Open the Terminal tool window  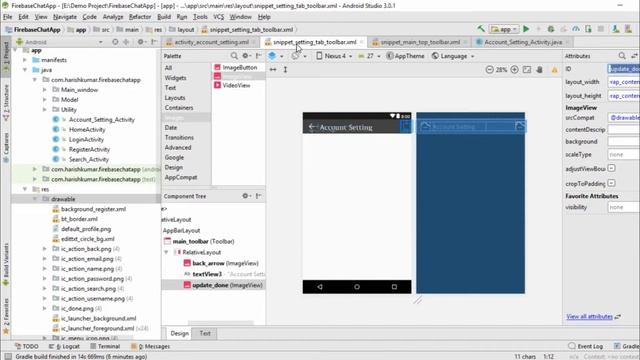(105, 346)
